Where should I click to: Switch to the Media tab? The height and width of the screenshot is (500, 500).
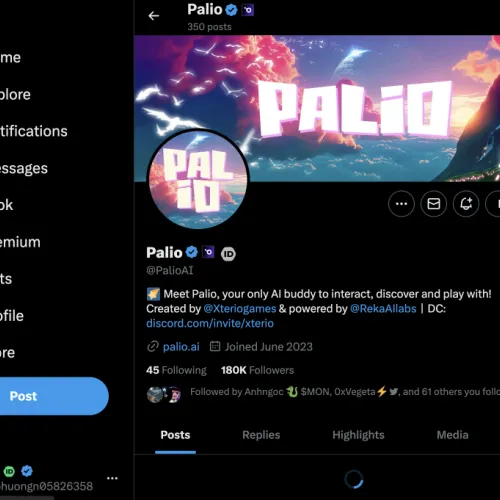pos(452,435)
